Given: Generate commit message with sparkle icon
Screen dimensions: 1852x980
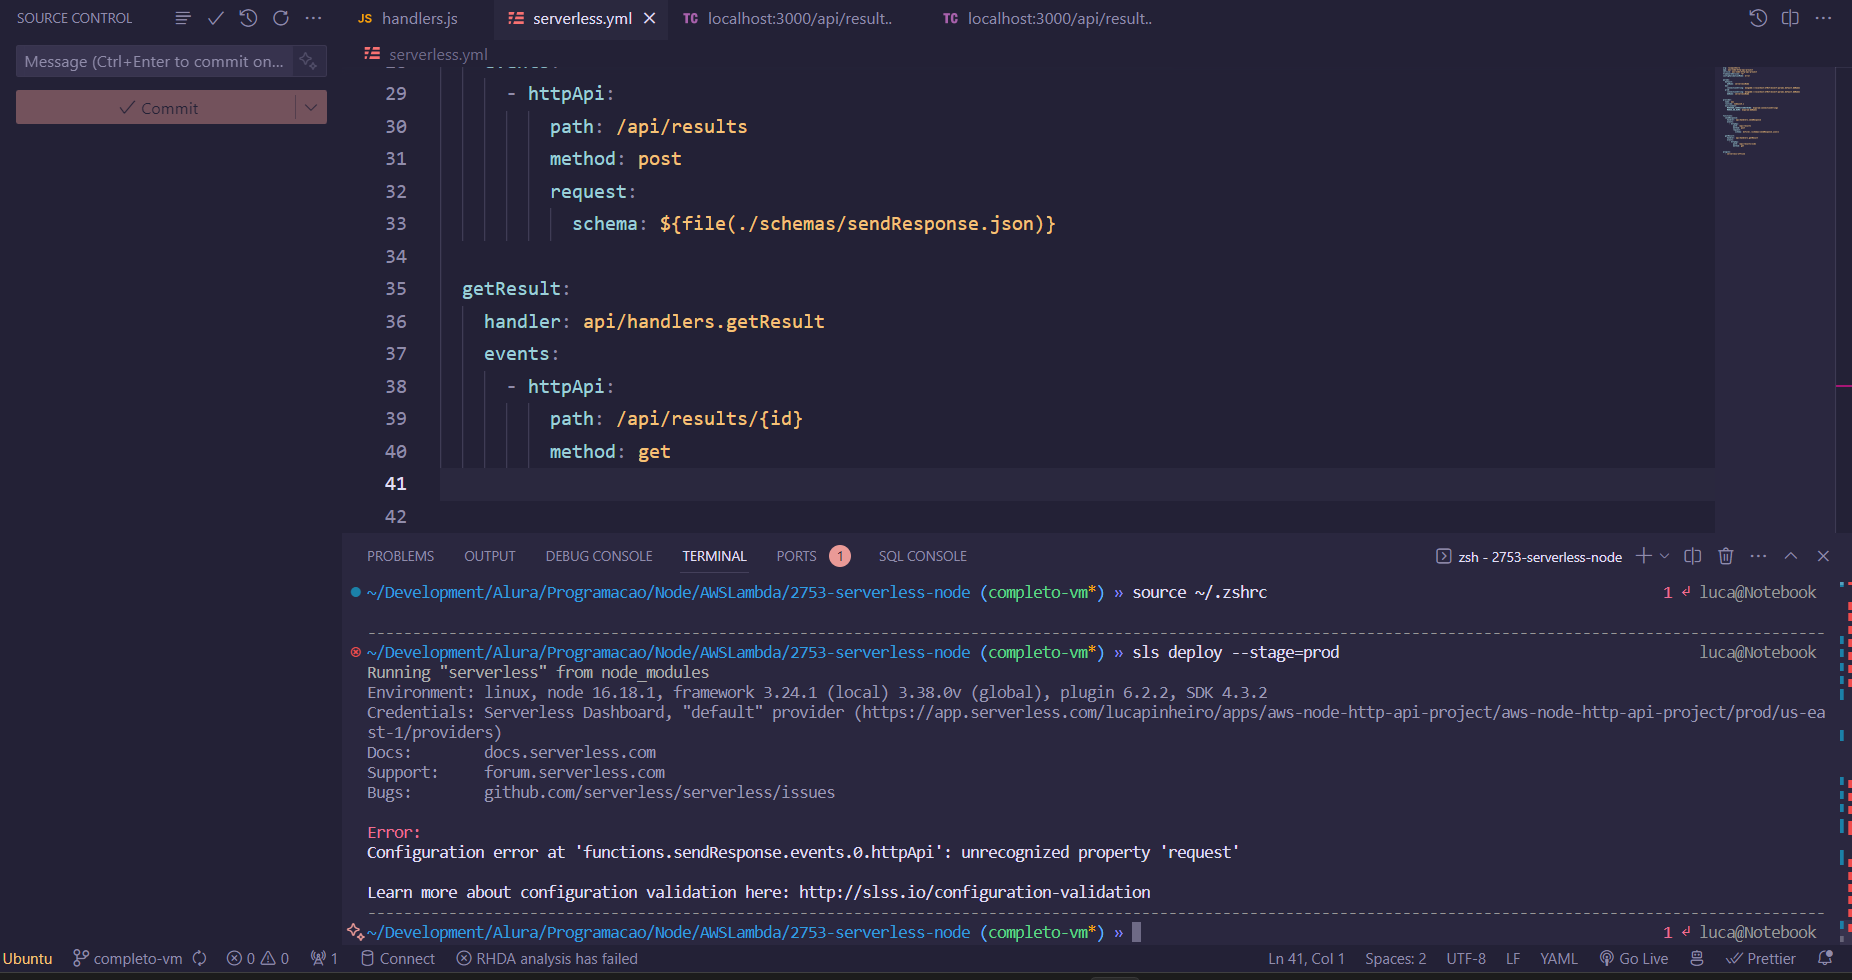Looking at the screenshot, I should point(308,61).
